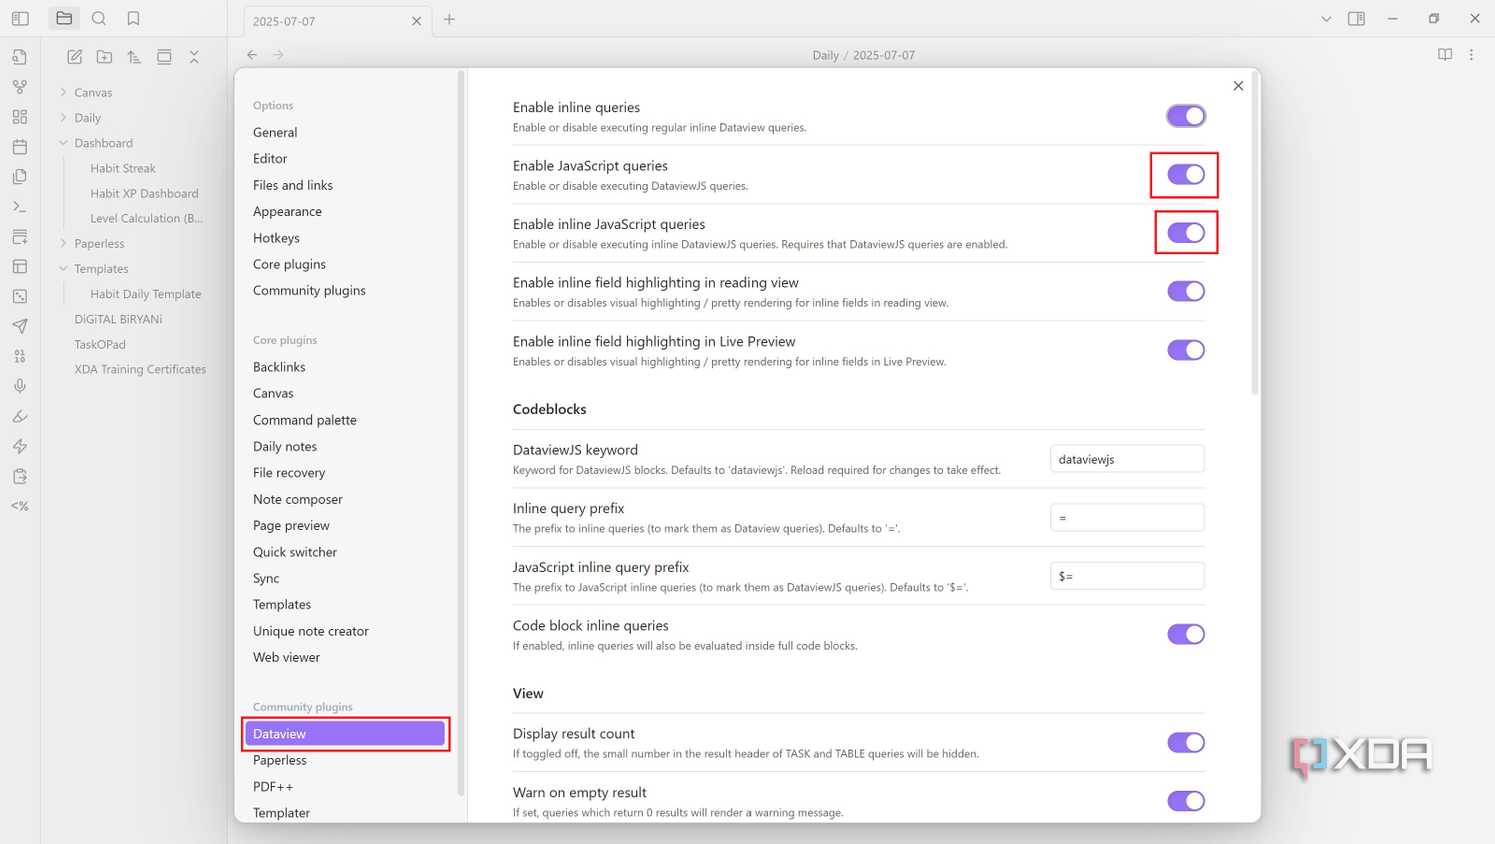Open the Habit XP Dashboard note

point(144,193)
